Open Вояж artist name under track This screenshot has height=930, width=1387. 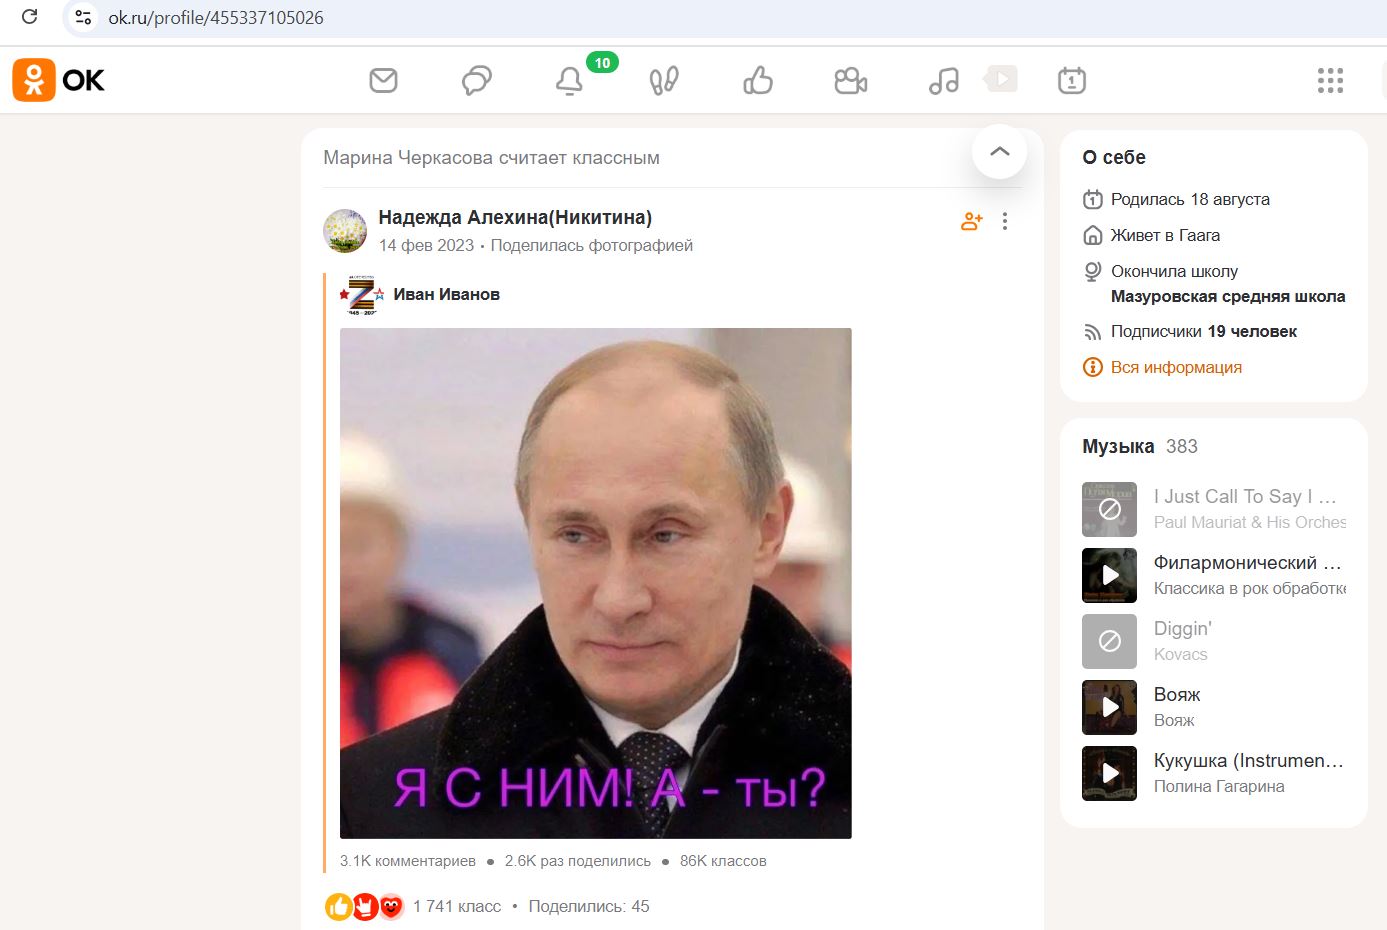point(1174,720)
